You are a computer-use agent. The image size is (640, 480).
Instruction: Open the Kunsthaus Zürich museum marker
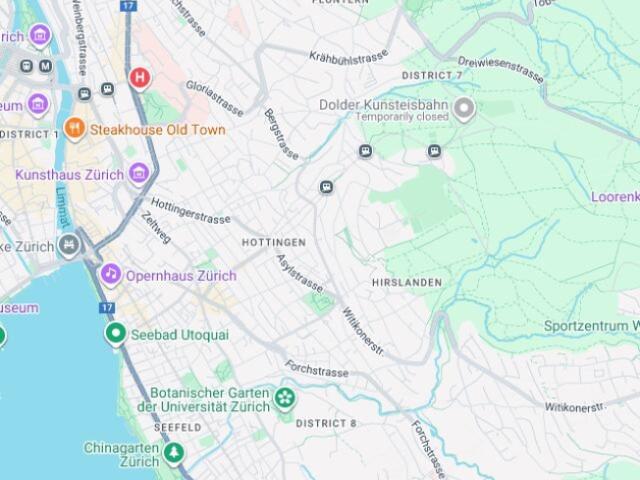[x=139, y=174]
